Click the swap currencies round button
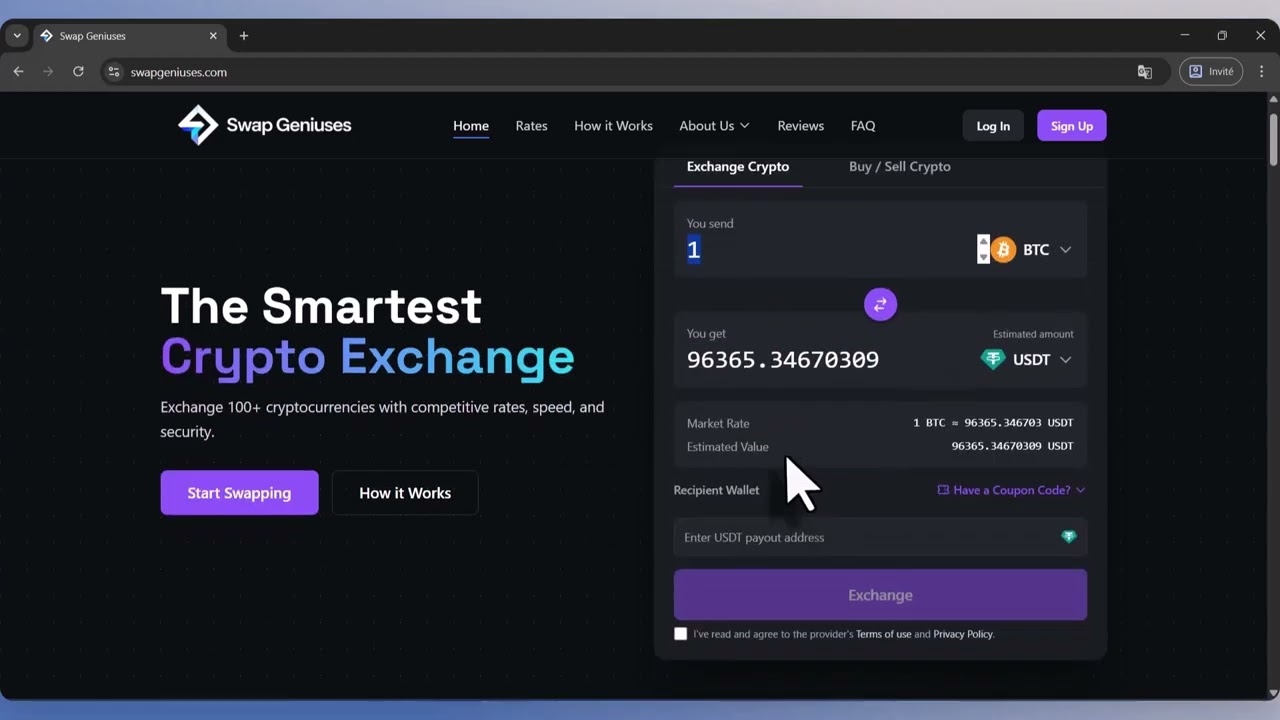1280x720 pixels. click(880, 304)
